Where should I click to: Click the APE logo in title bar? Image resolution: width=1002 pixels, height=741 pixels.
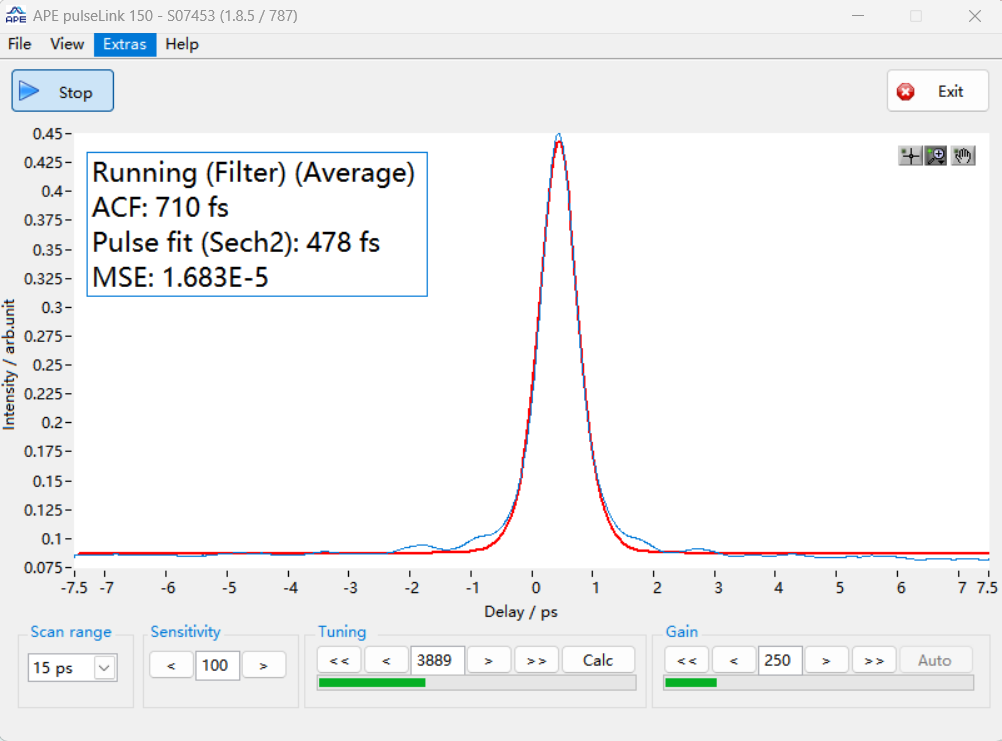[16, 16]
